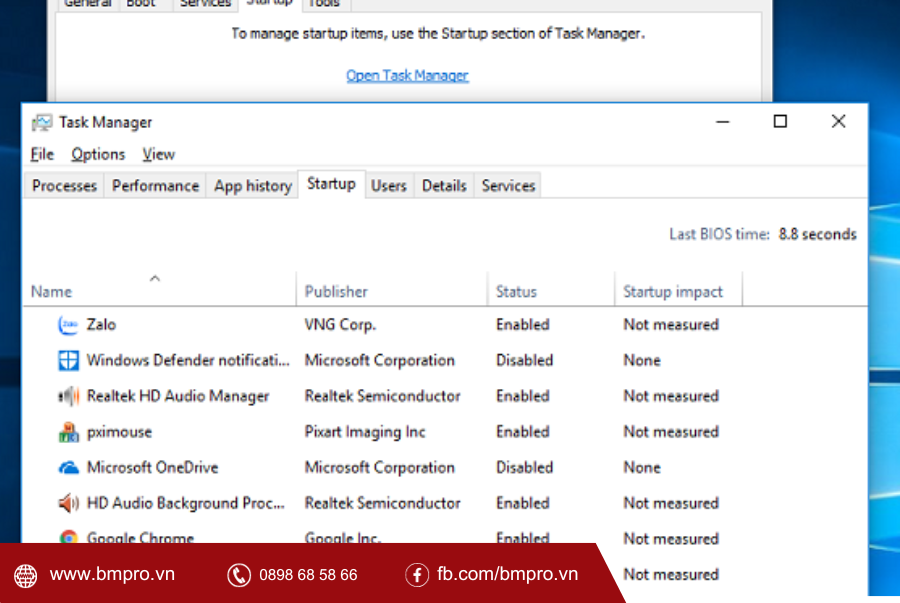Toggle the sort arrow above Name
Image resolution: width=900 pixels, height=603 pixels.
click(x=154, y=278)
